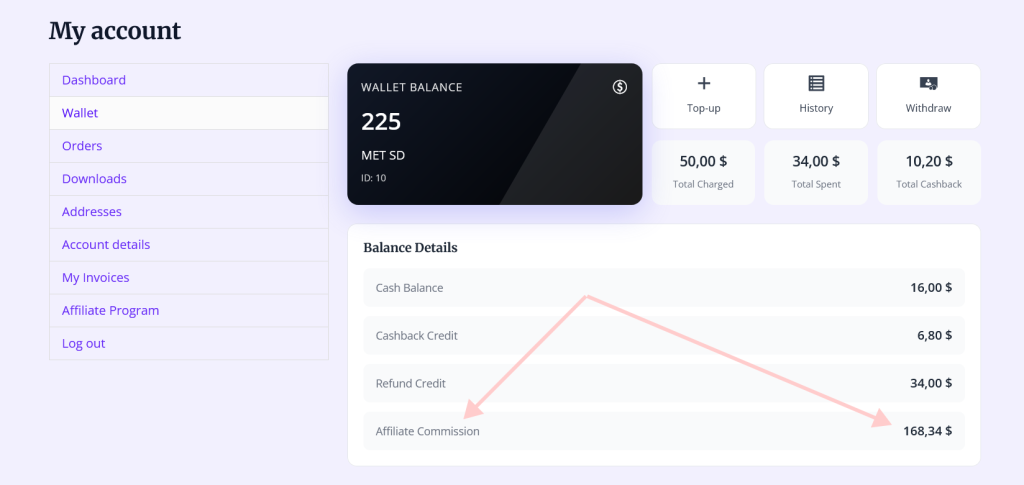Click the Total Cashback stat card
The width and height of the screenshot is (1024, 485).
coord(929,172)
